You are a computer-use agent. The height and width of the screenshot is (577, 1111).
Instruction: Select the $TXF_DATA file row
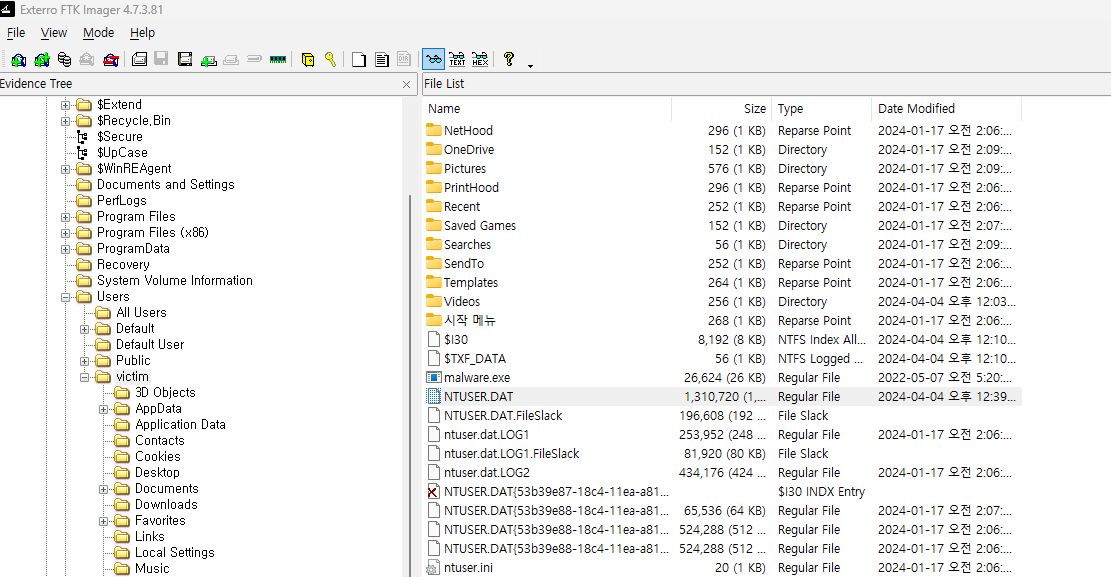pos(722,359)
